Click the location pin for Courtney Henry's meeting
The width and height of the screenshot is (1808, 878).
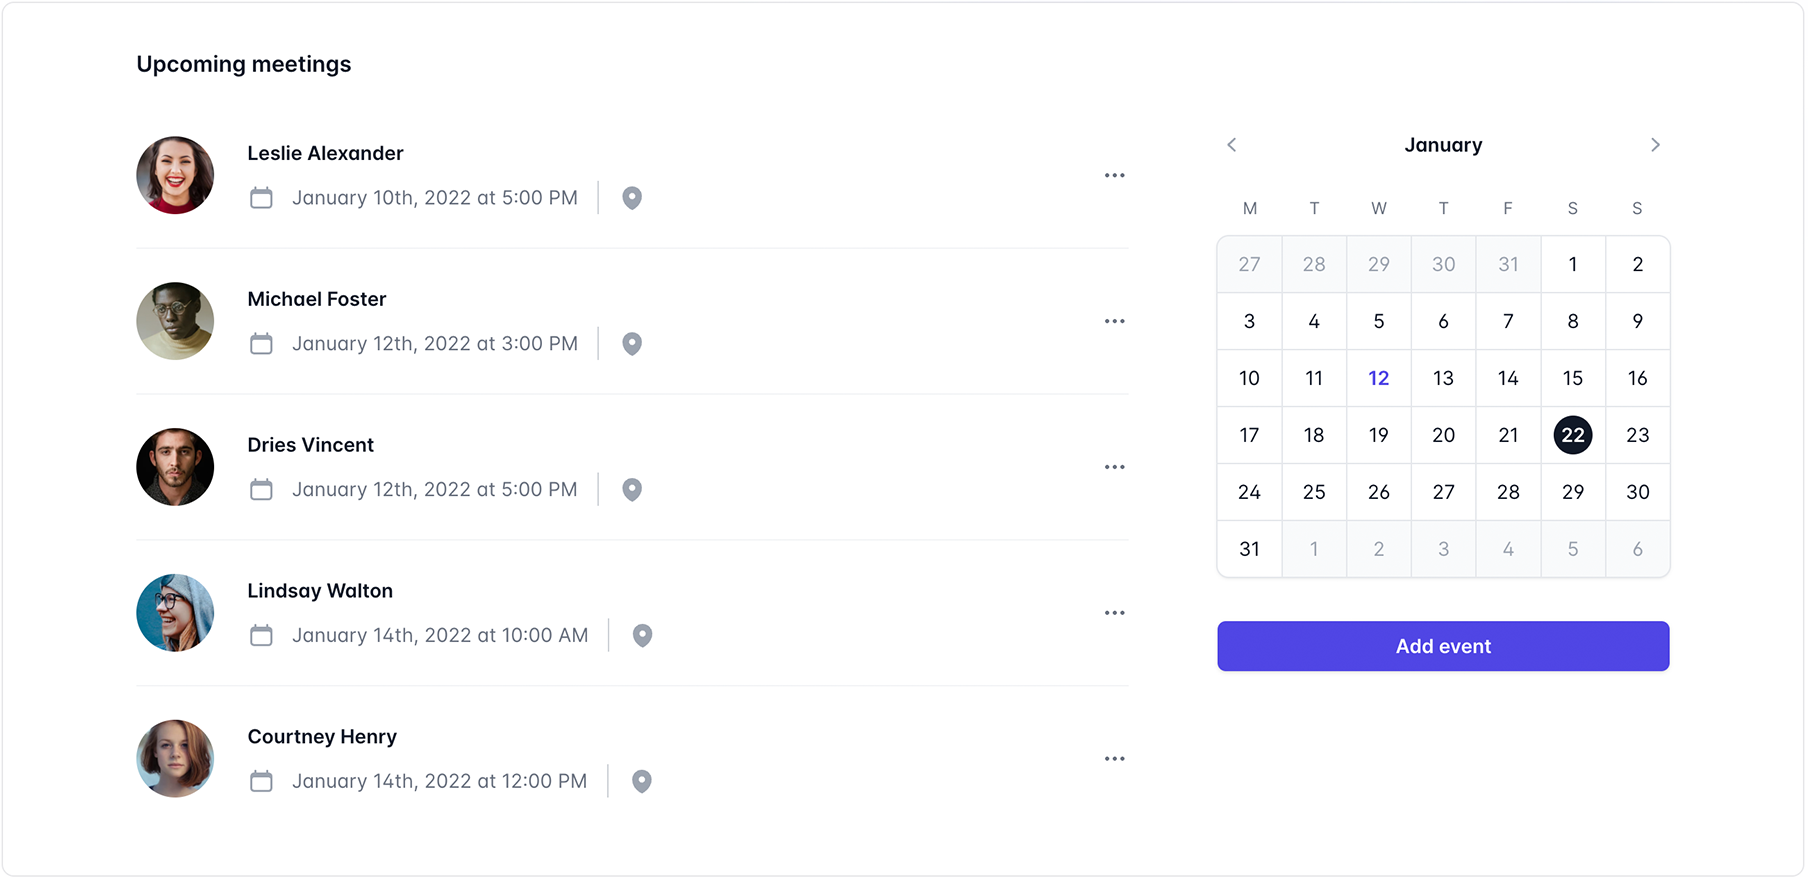click(641, 781)
